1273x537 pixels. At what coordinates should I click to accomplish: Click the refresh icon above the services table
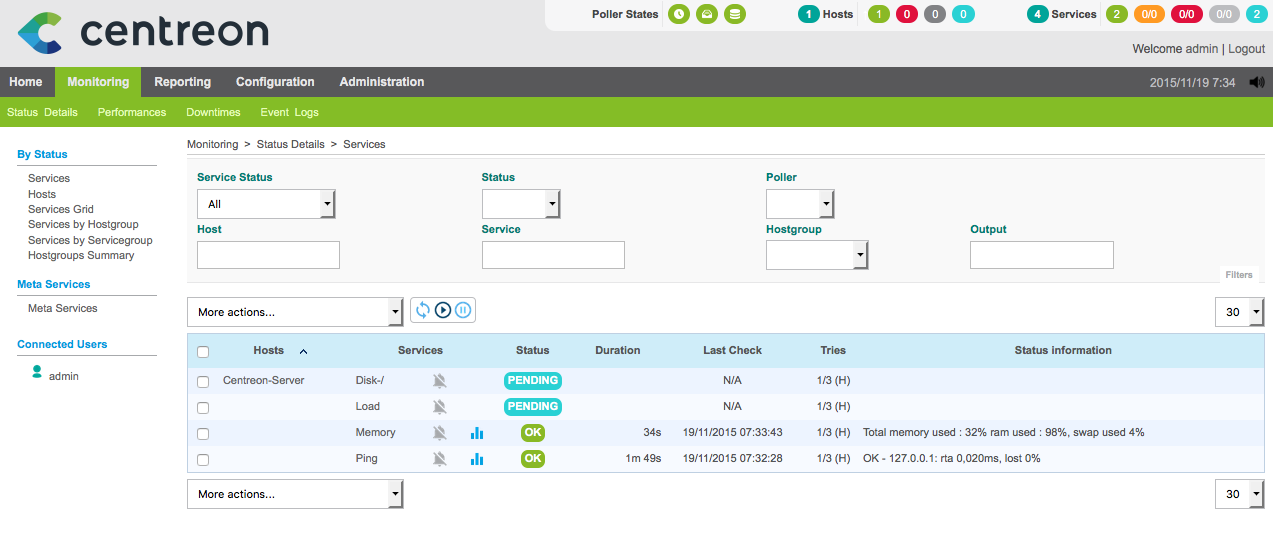coord(423,311)
